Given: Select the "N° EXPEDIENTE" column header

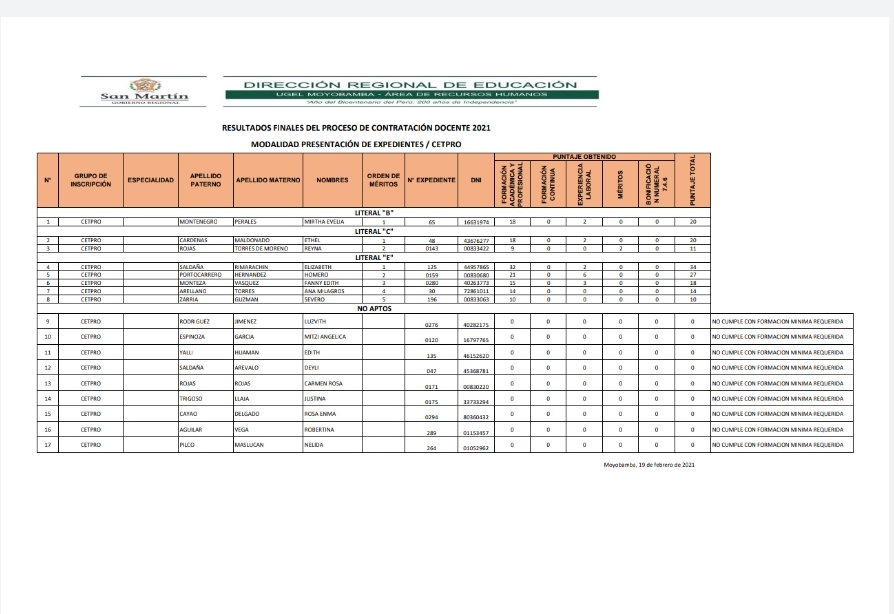Looking at the screenshot, I should tap(431, 180).
